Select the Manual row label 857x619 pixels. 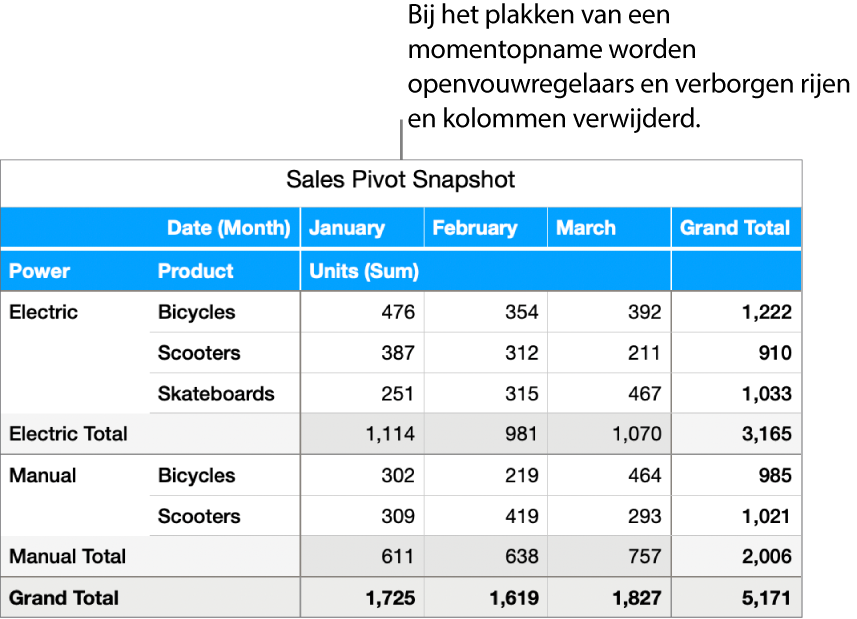pos(42,476)
